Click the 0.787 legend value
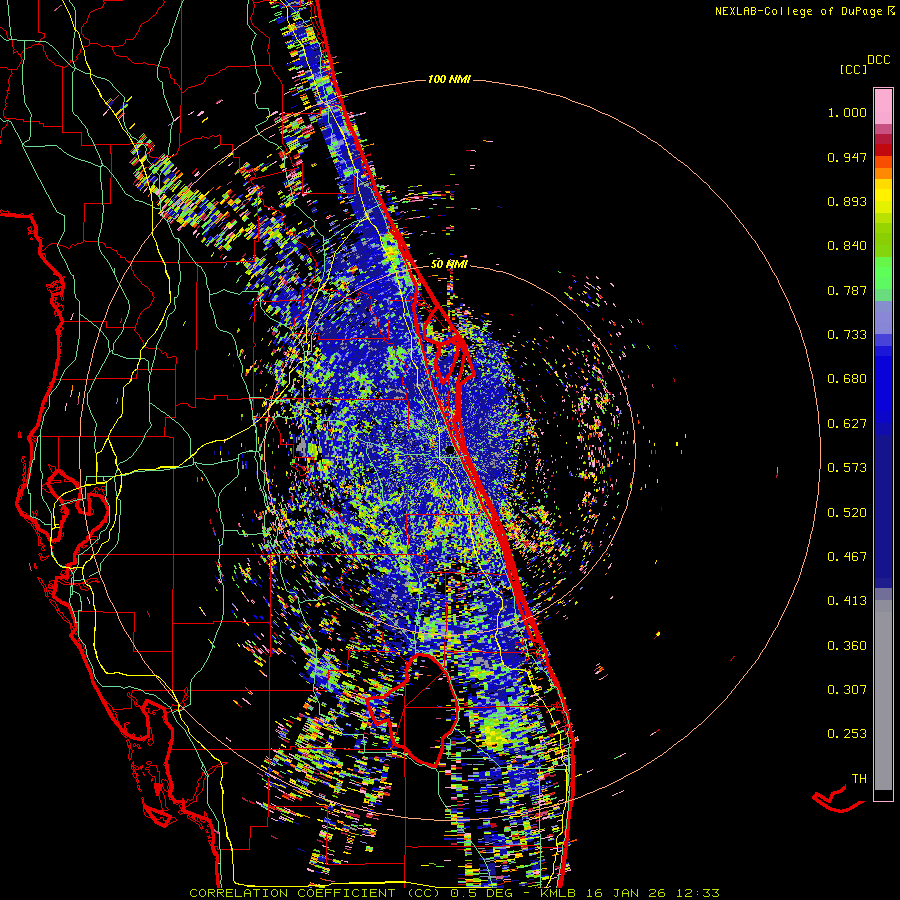Image resolution: width=900 pixels, height=900 pixels. [847, 290]
